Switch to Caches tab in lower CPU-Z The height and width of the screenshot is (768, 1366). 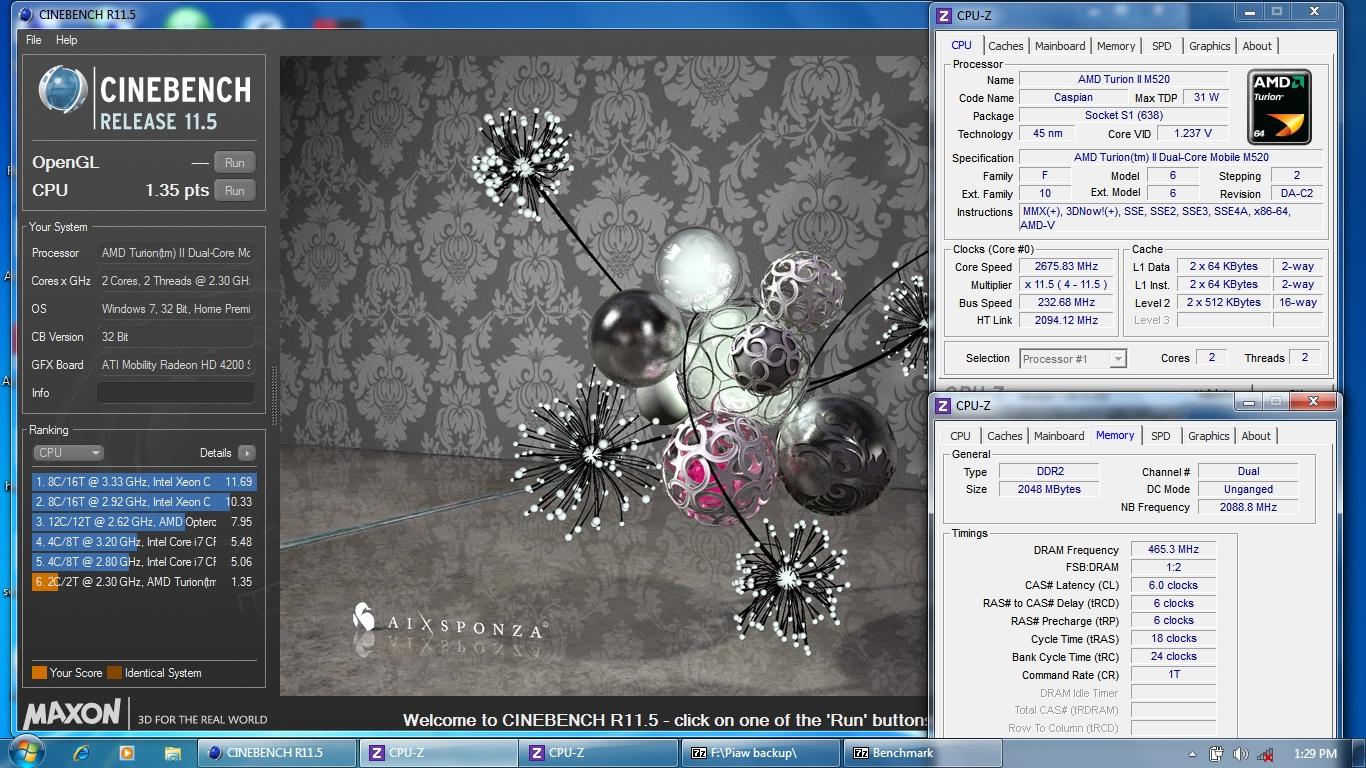click(x=1005, y=436)
